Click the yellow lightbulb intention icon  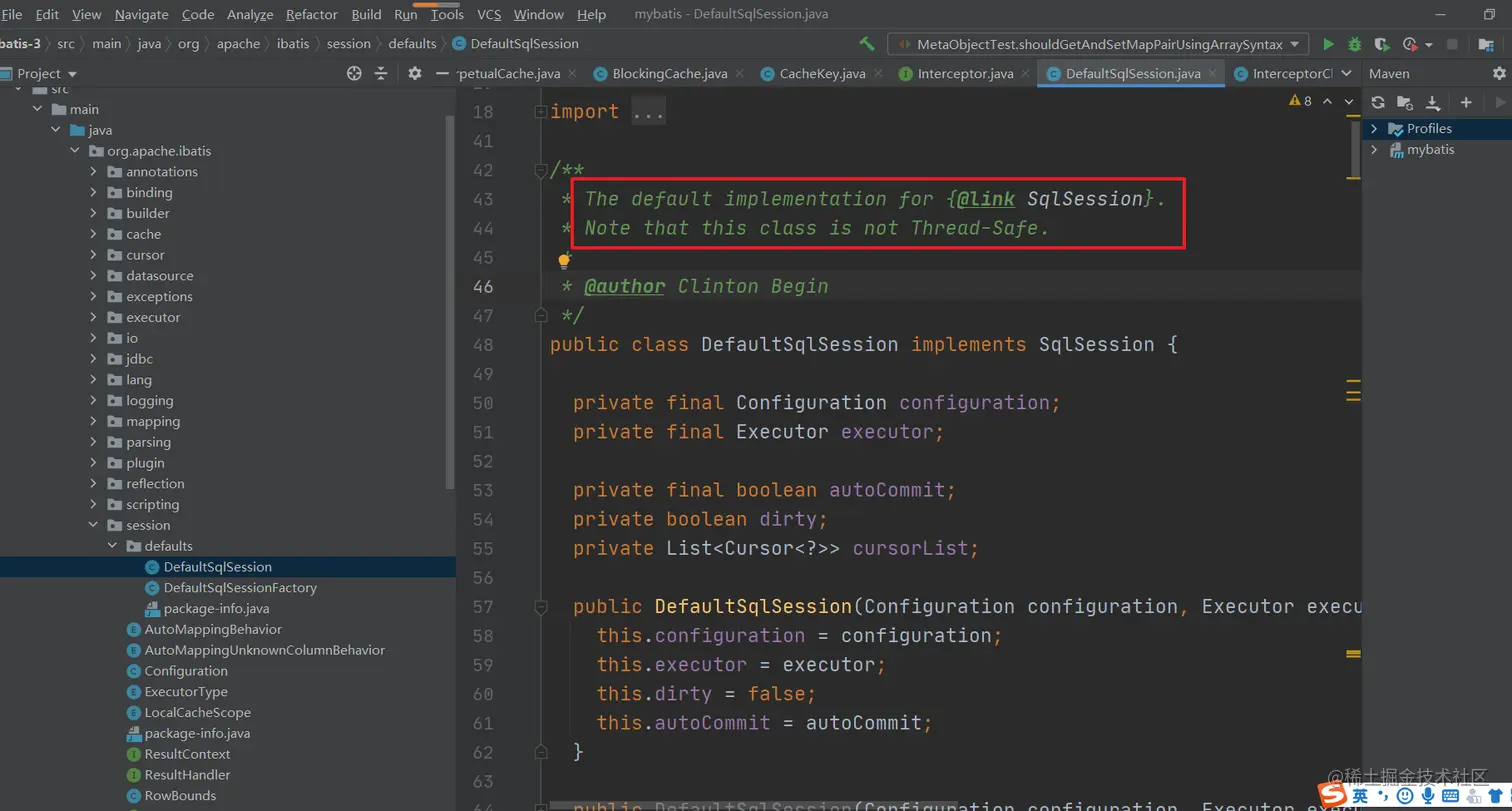point(564,261)
